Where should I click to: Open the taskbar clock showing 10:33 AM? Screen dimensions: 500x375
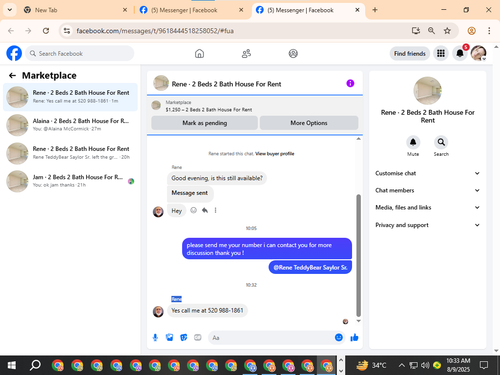(x=458, y=365)
